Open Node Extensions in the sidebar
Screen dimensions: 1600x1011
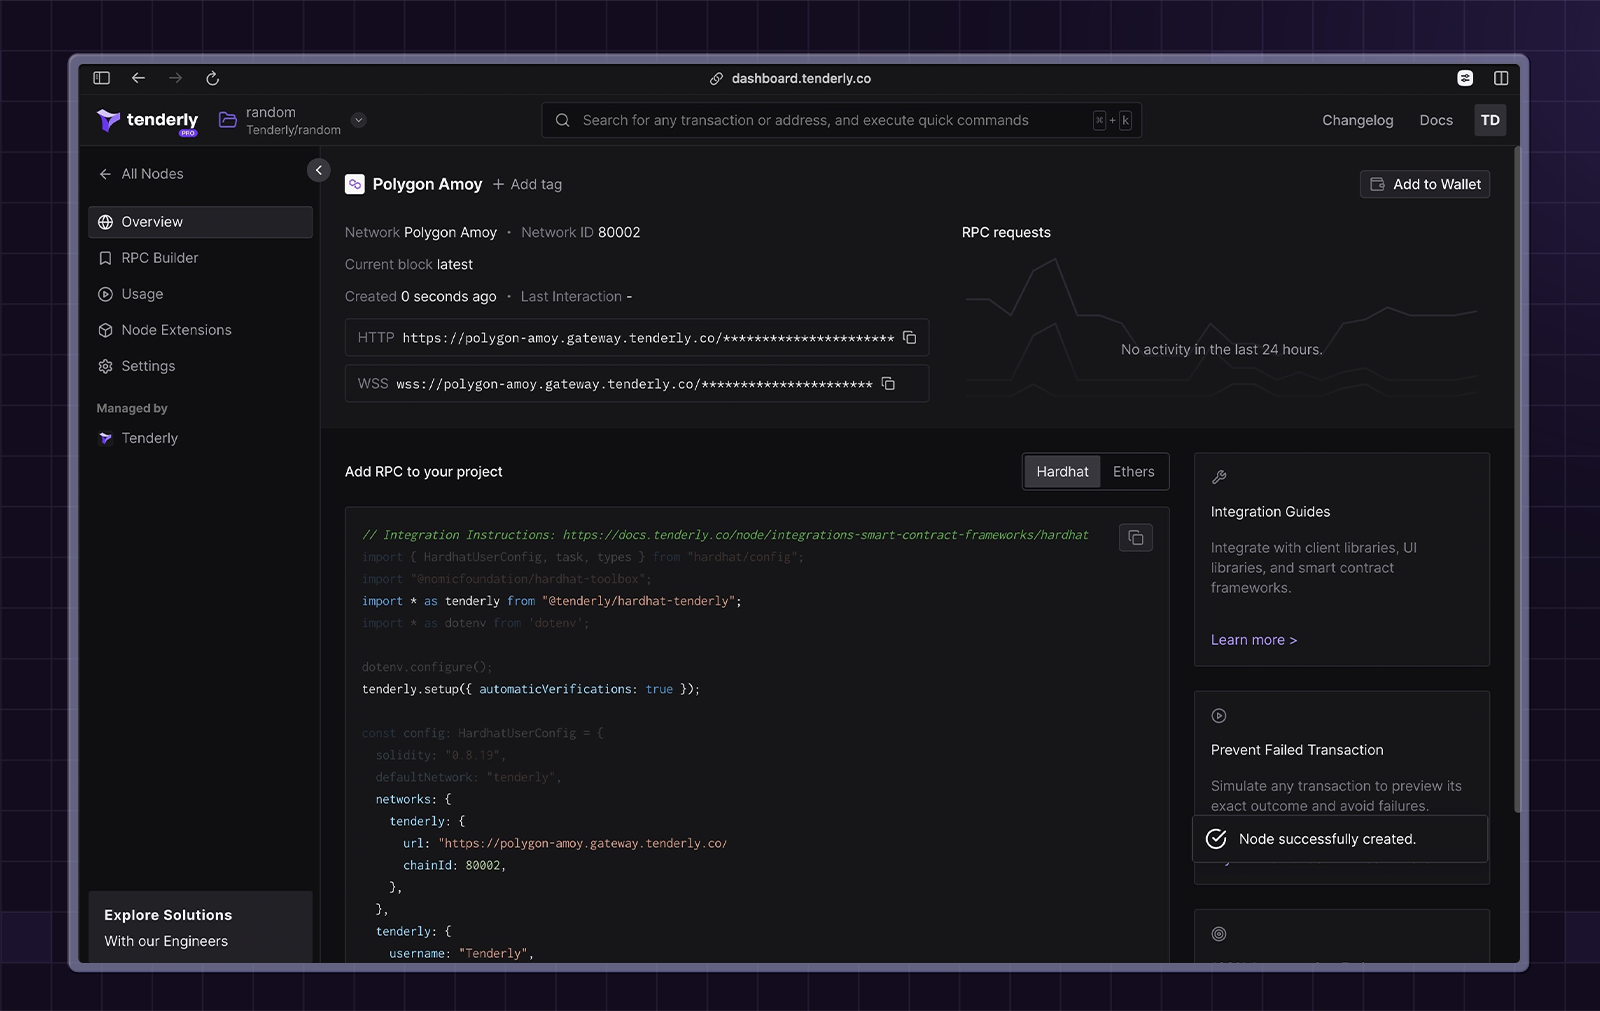point(200,330)
